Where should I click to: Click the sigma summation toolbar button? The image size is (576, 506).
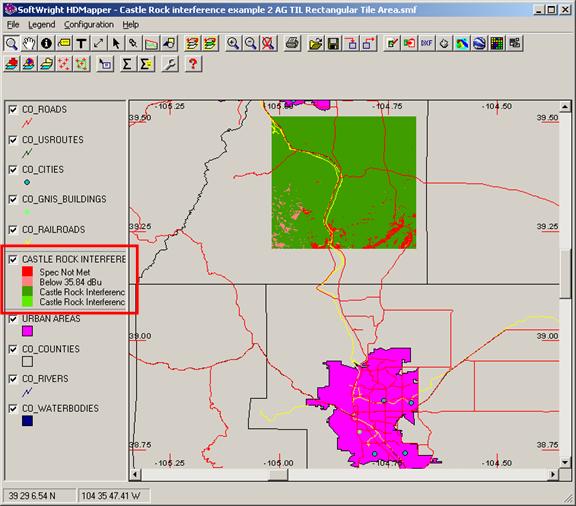click(x=127, y=64)
